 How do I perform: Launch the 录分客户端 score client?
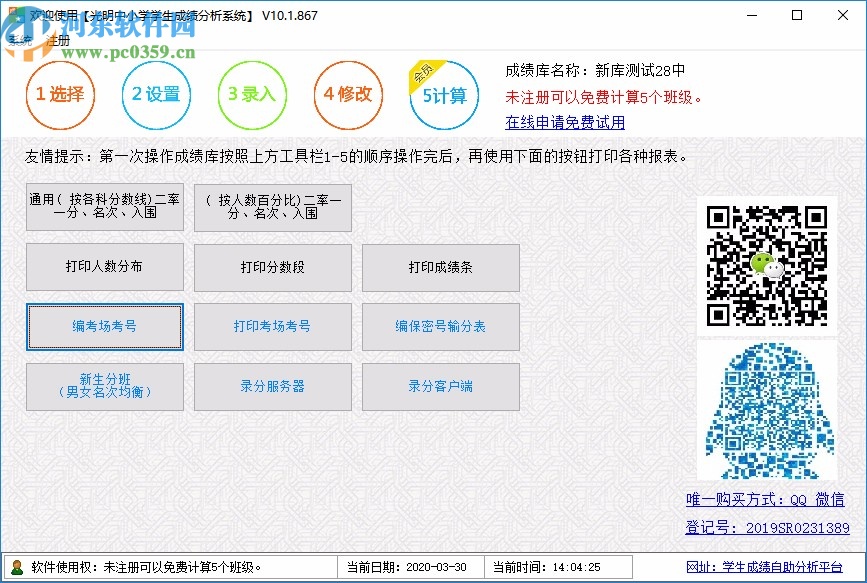[x=440, y=387]
